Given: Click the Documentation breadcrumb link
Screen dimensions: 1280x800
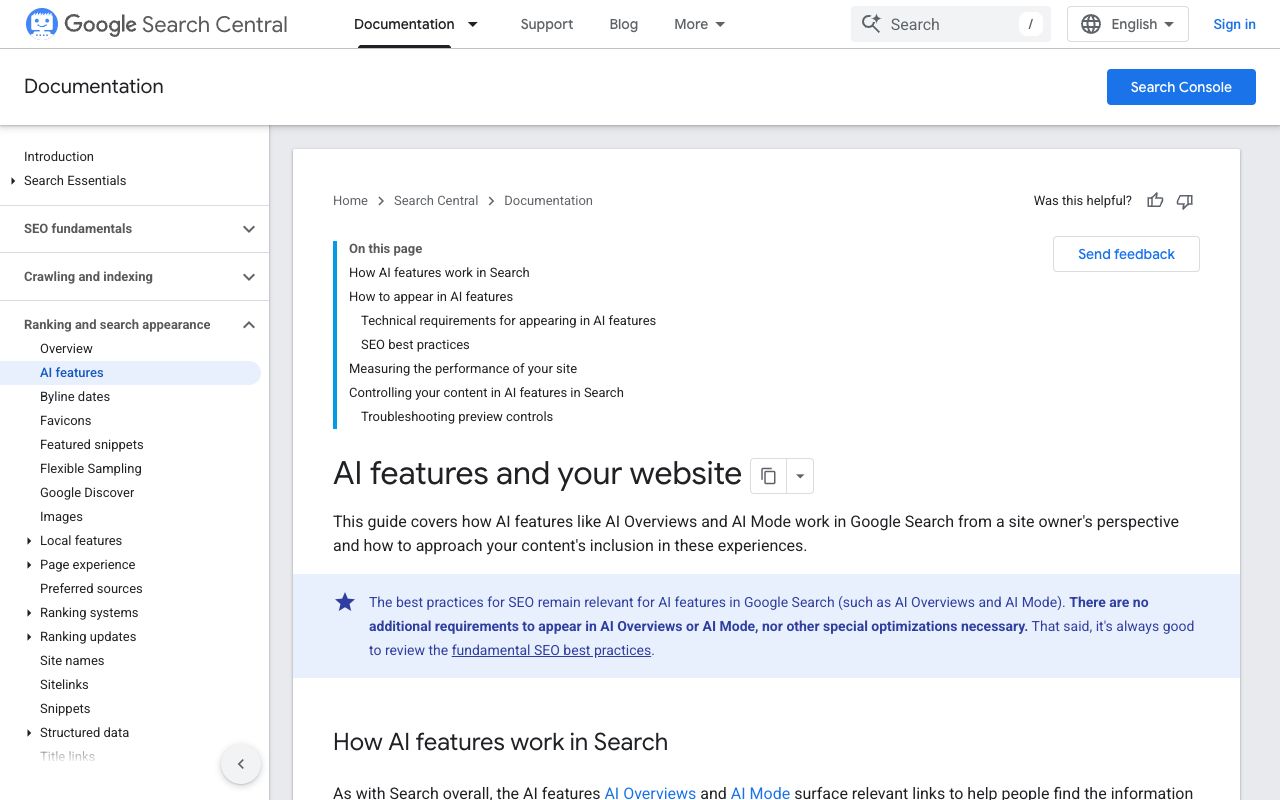Looking at the screenshot, I should (x=548, y=201).
